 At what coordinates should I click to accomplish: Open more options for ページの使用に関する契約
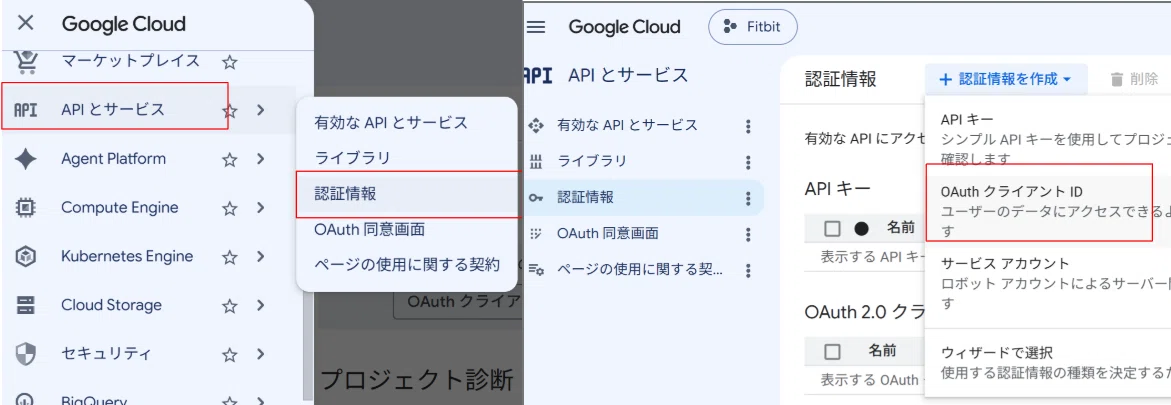(748, 270)
